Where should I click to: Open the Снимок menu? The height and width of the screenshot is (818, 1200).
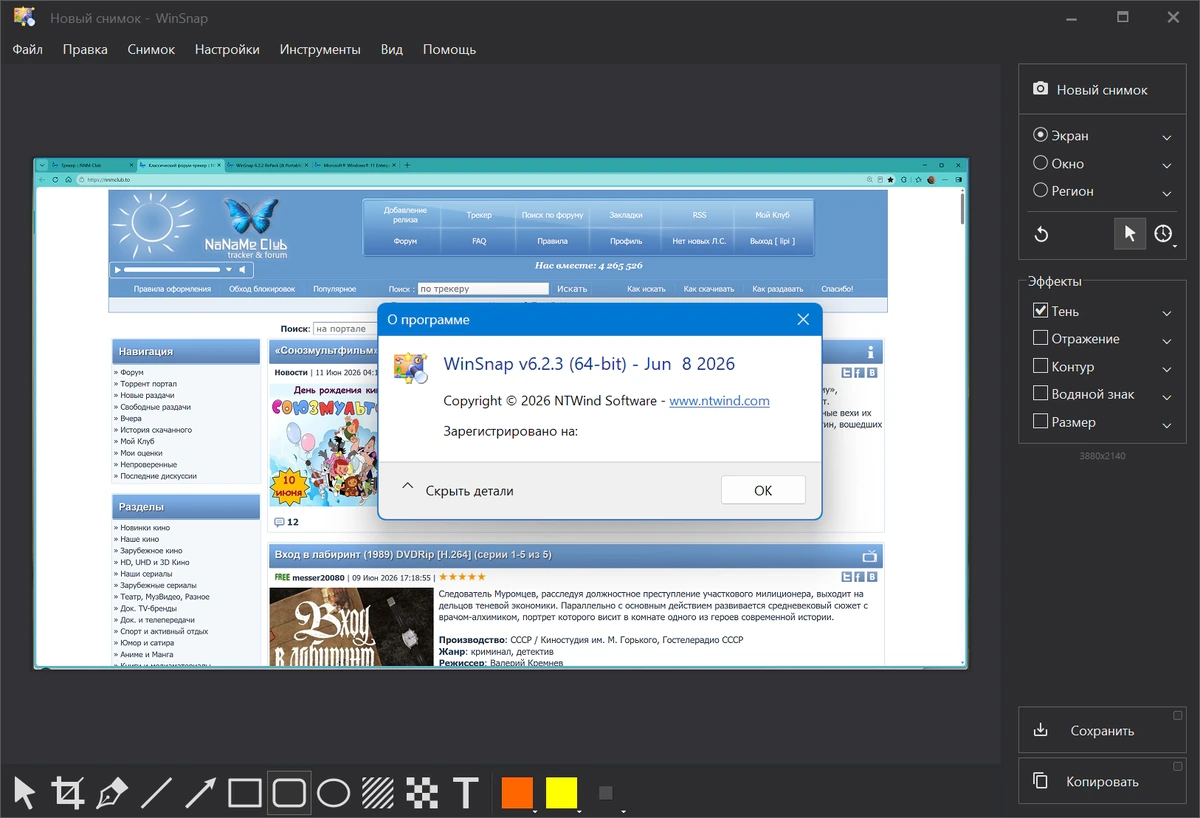(x=151, y=49)
